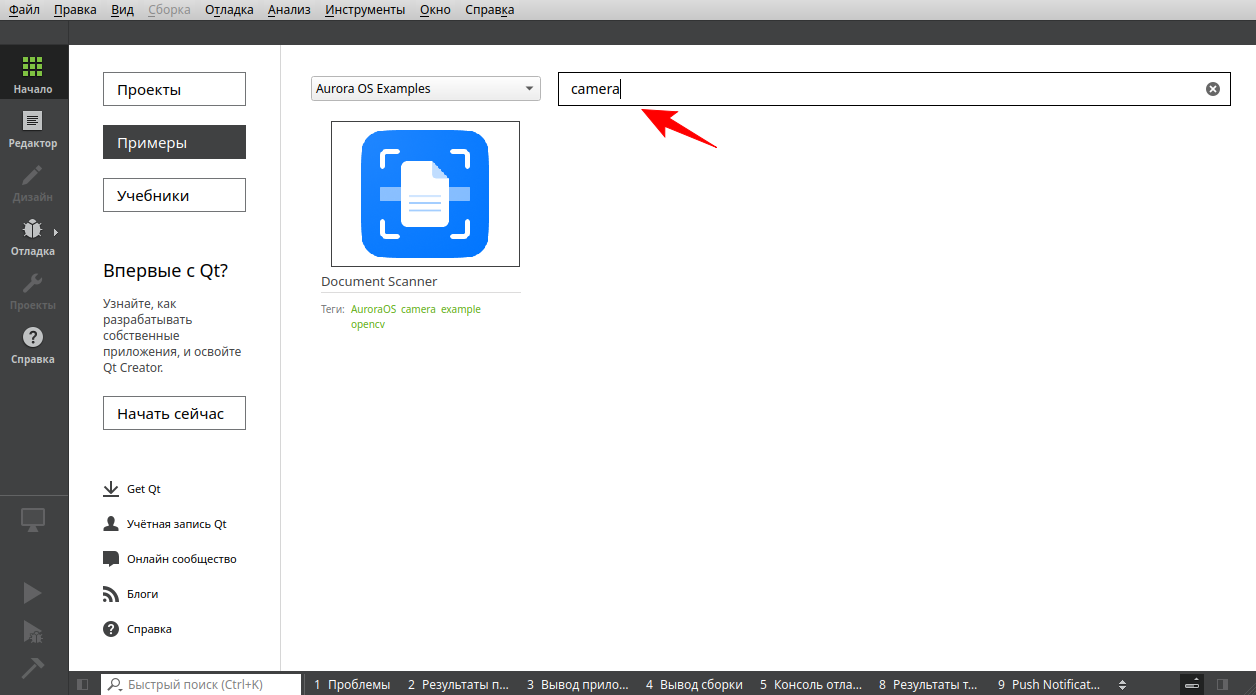The width and height of the screenshot is (1256, 695).
Task: Open the Инструменты menu
Action: (365, 10)
